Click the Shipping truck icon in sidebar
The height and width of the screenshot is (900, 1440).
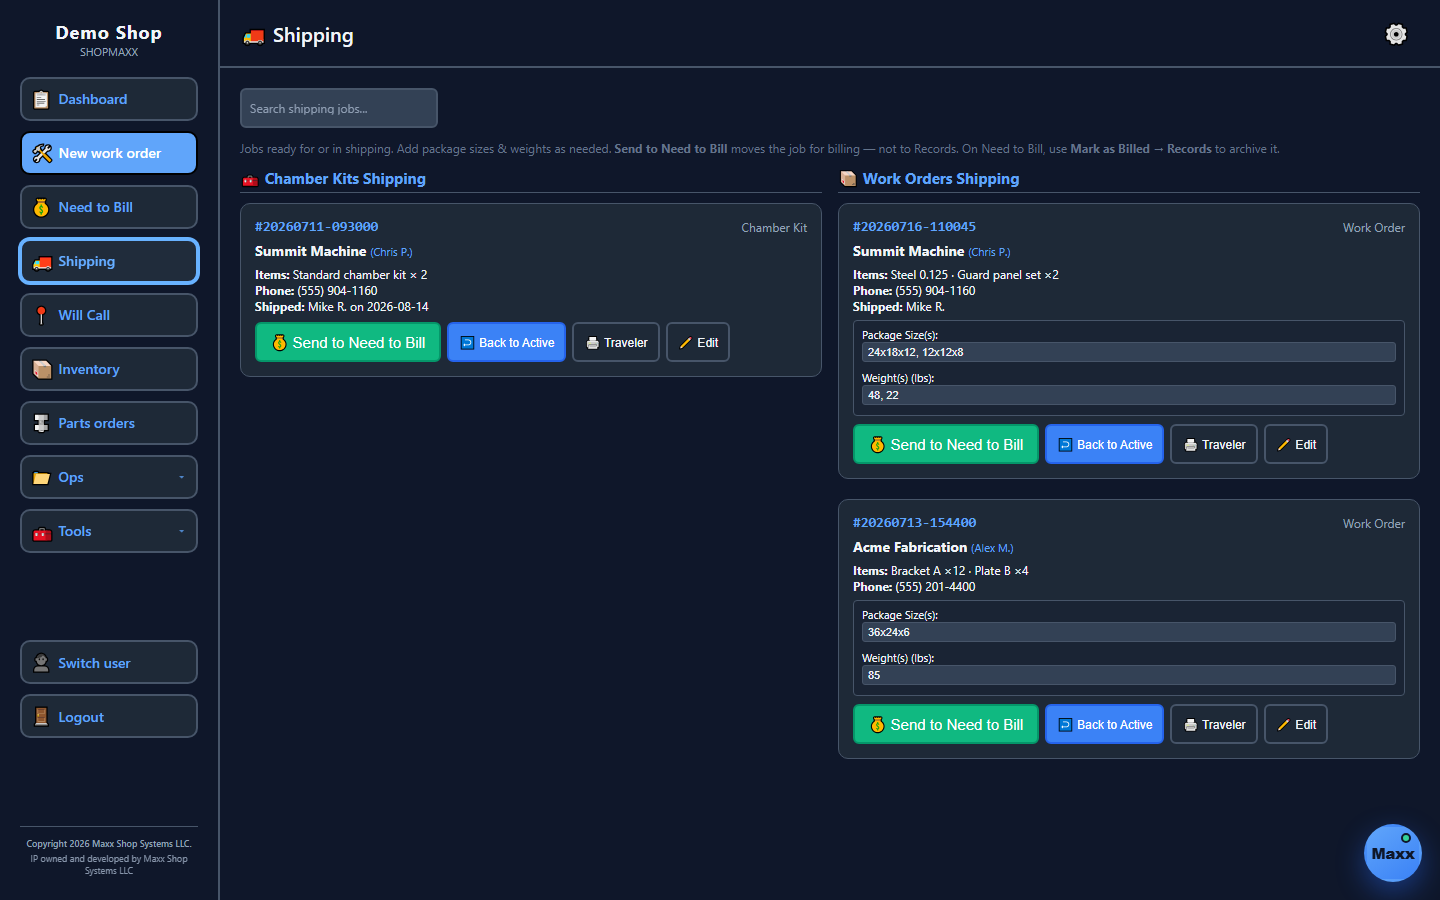pyautogui.click(x=42, y=262)
